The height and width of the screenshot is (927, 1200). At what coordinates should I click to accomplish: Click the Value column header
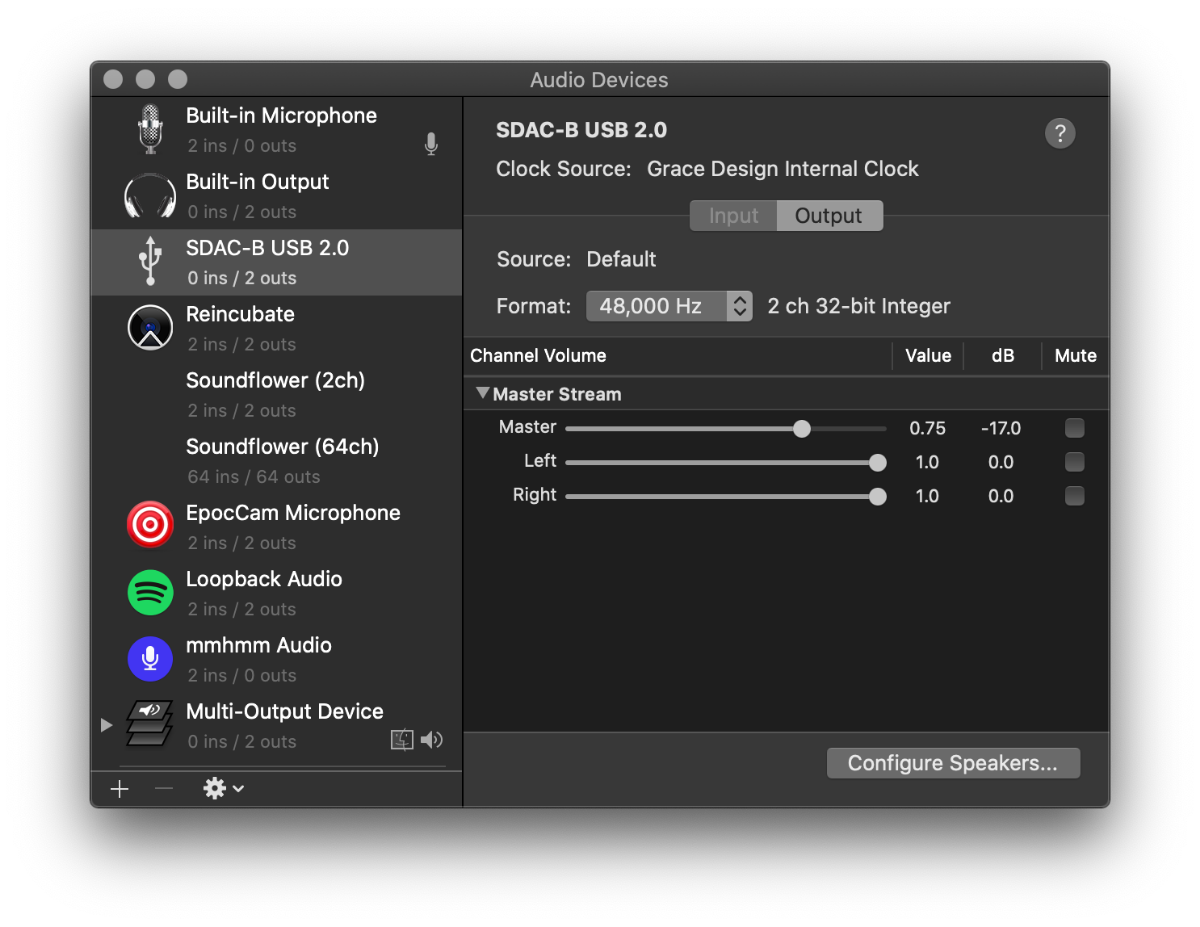click(x=928, y=356)
